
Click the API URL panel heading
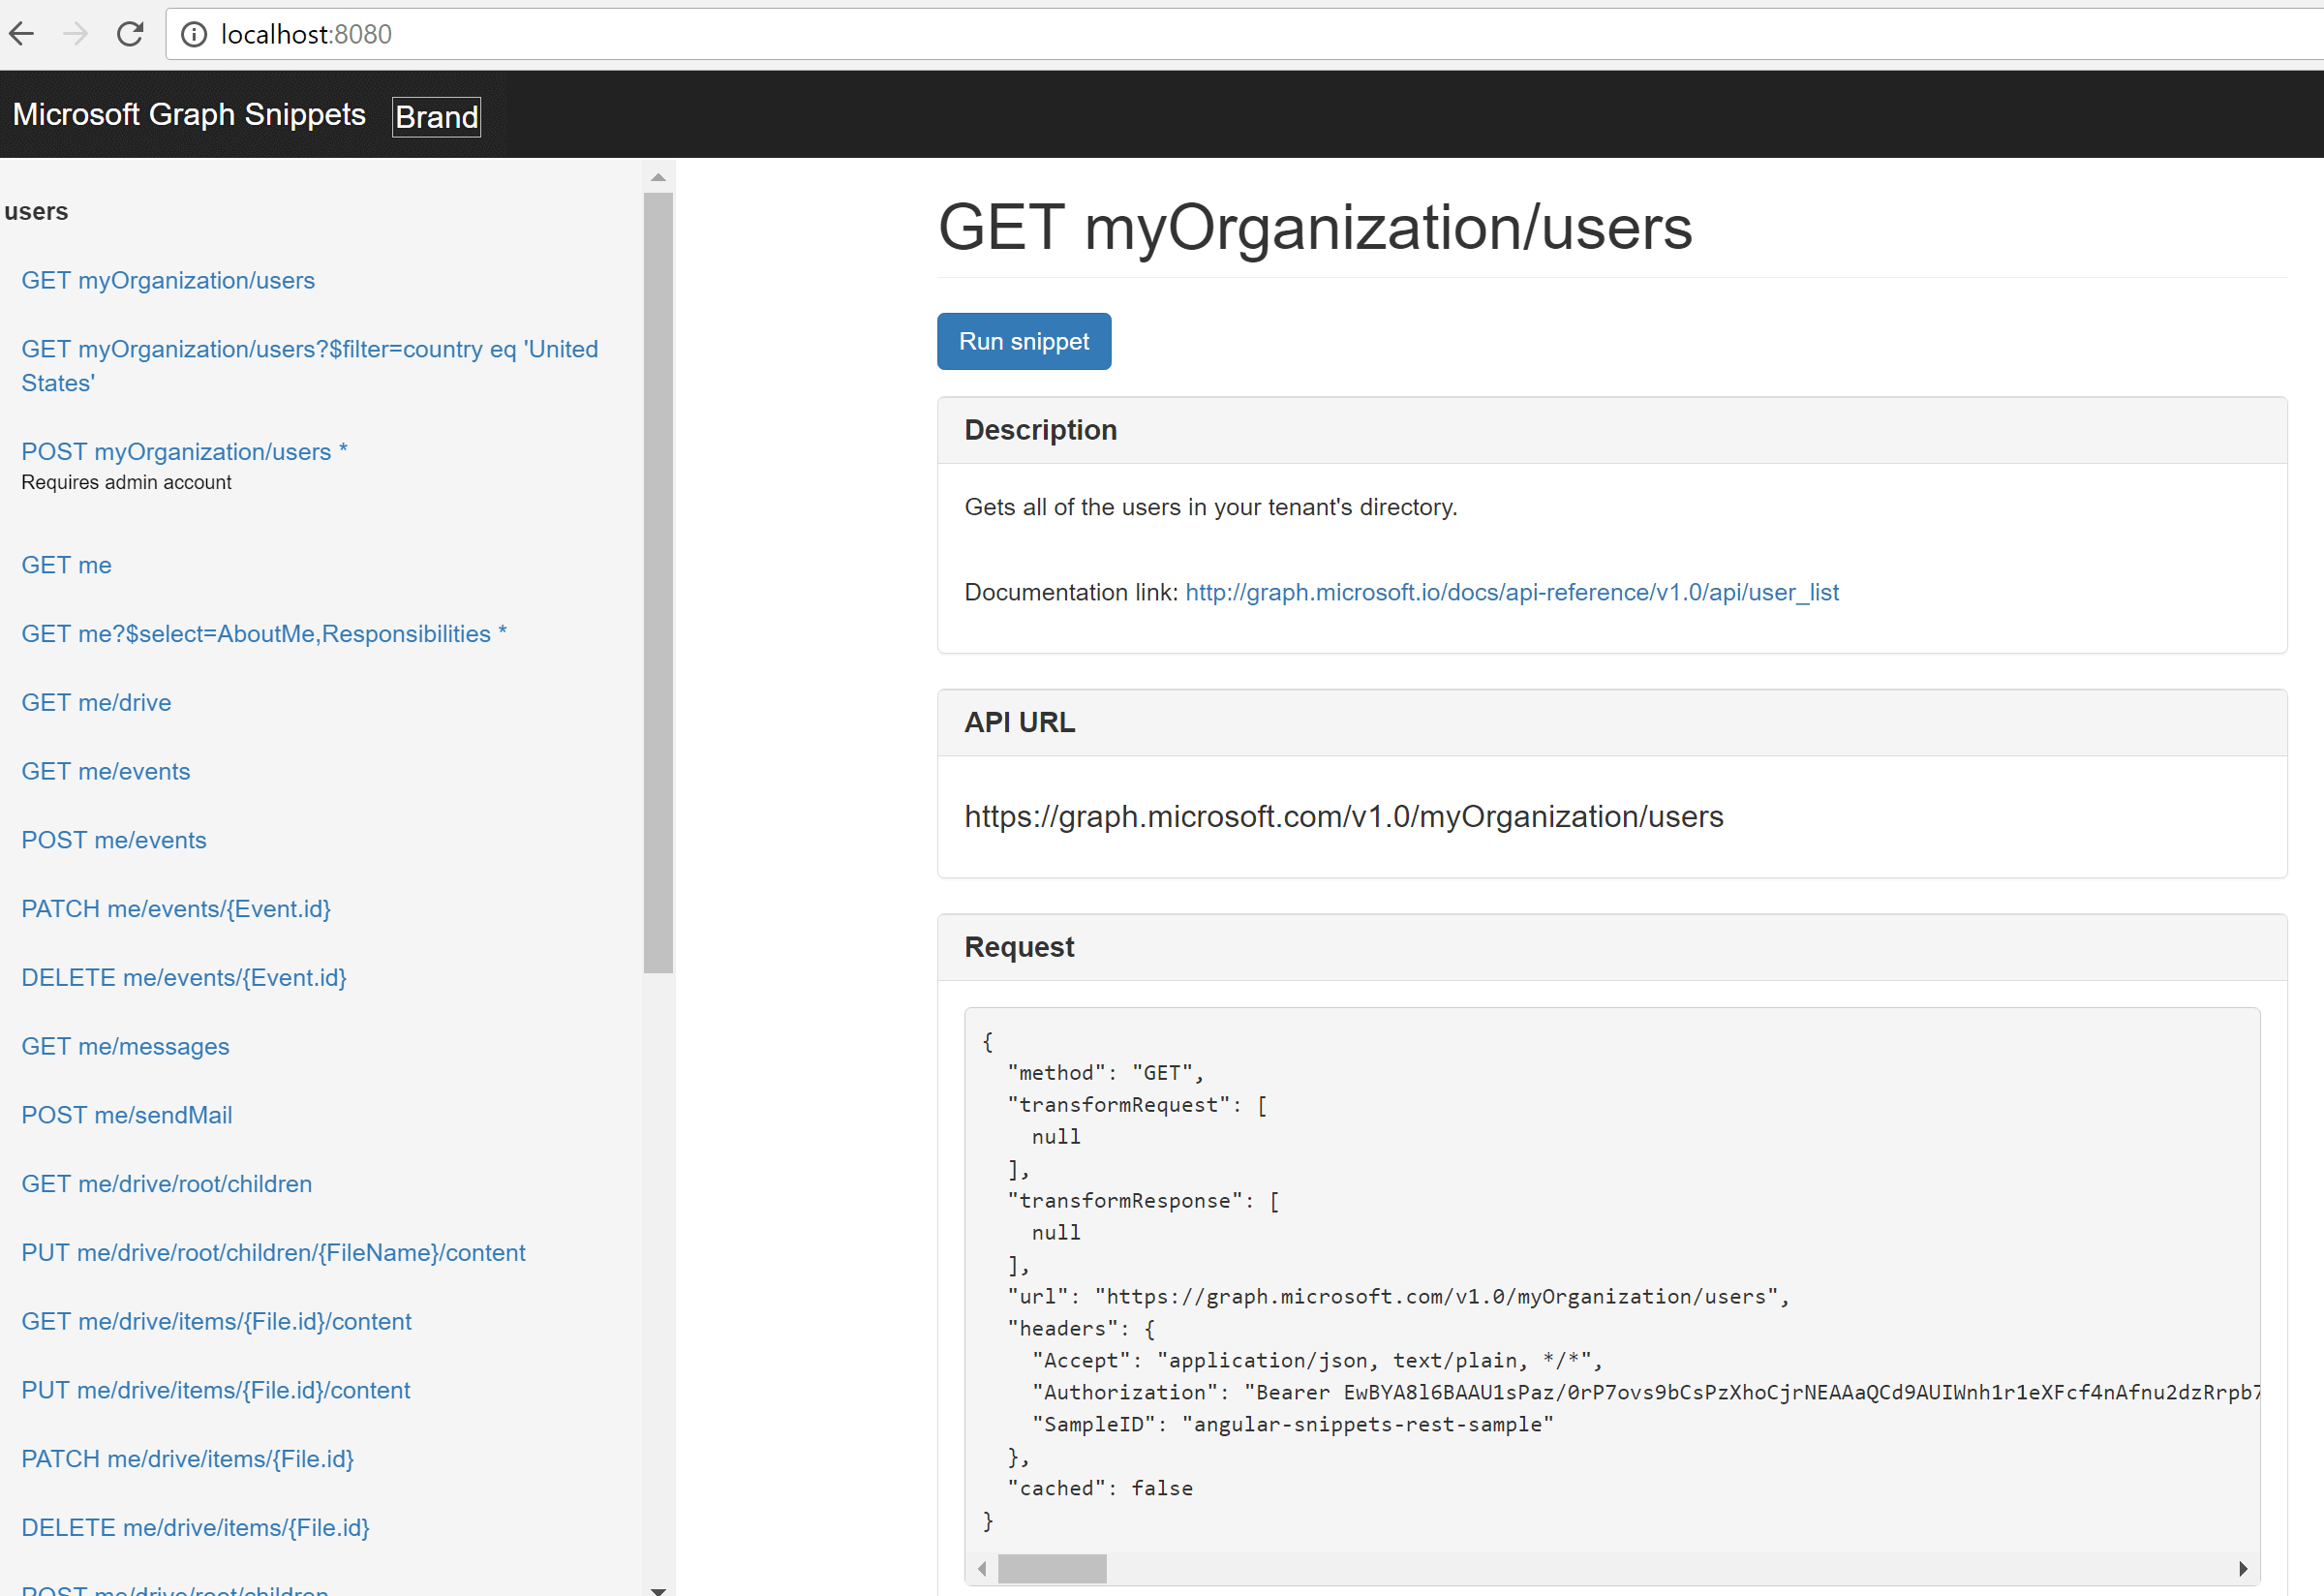click(x=1019, y=722)
